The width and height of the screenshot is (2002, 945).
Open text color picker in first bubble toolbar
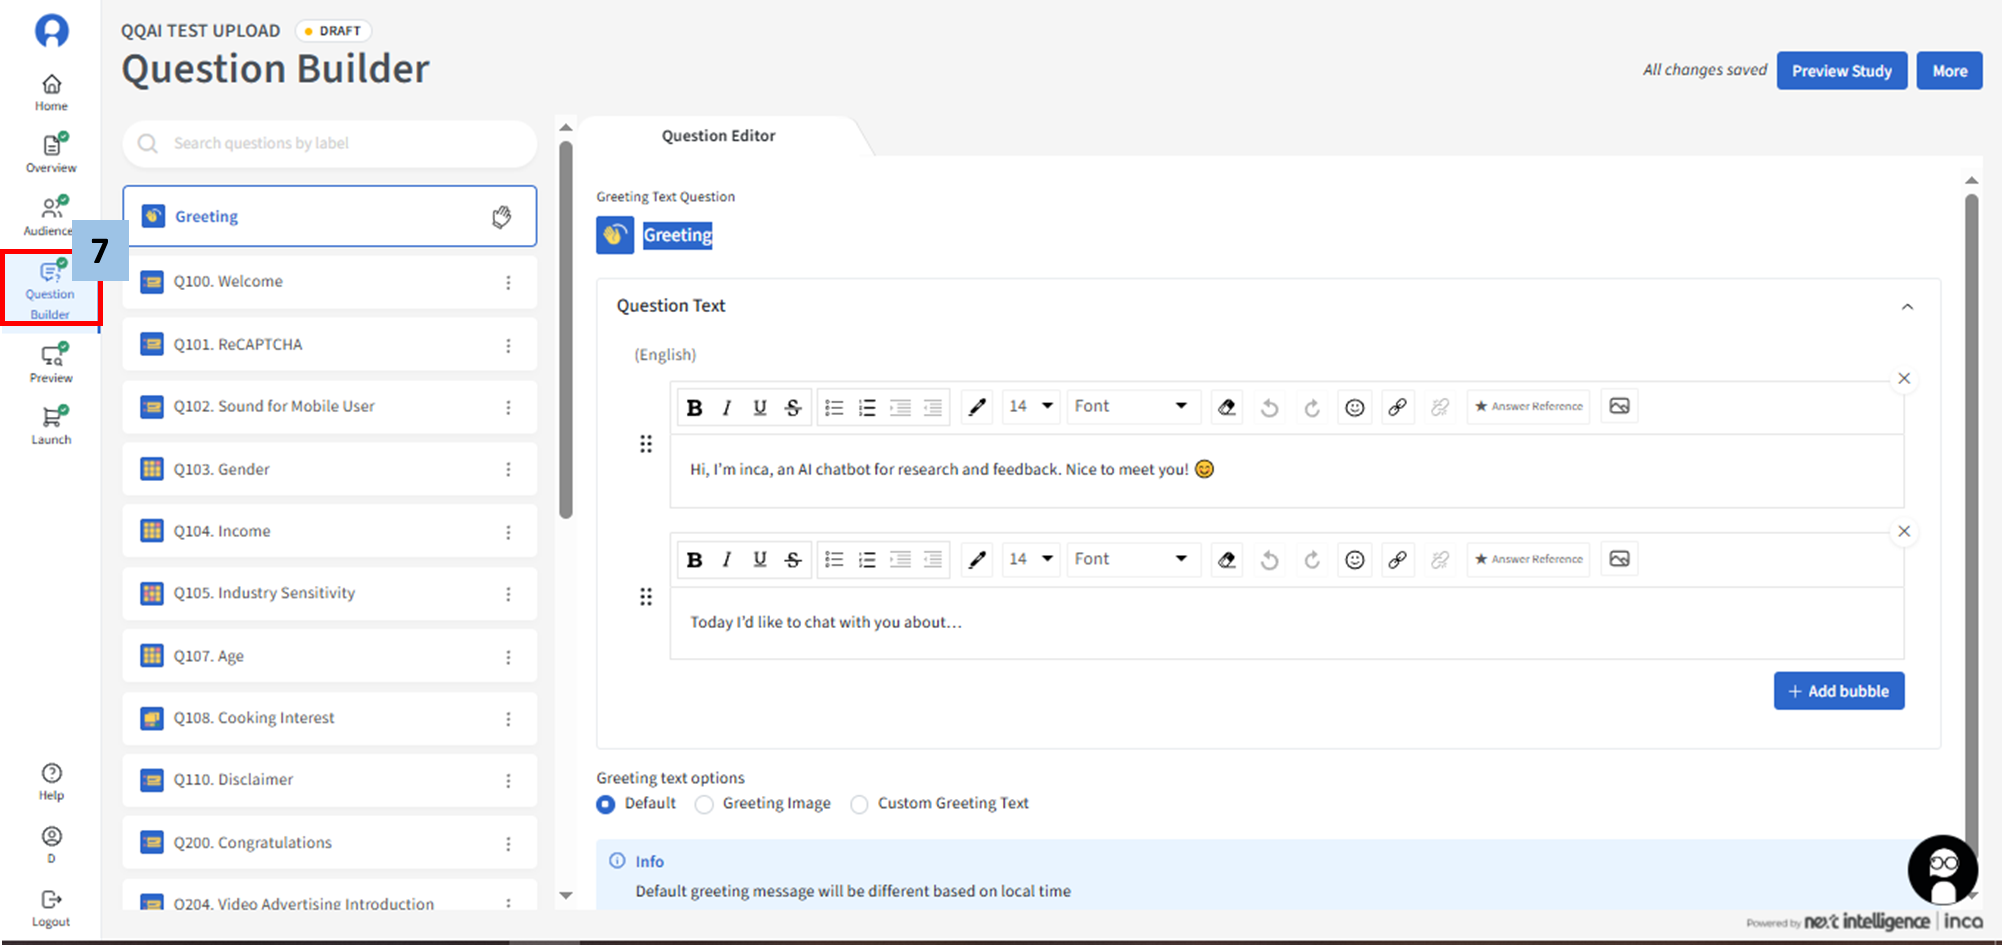pos(977,407)
